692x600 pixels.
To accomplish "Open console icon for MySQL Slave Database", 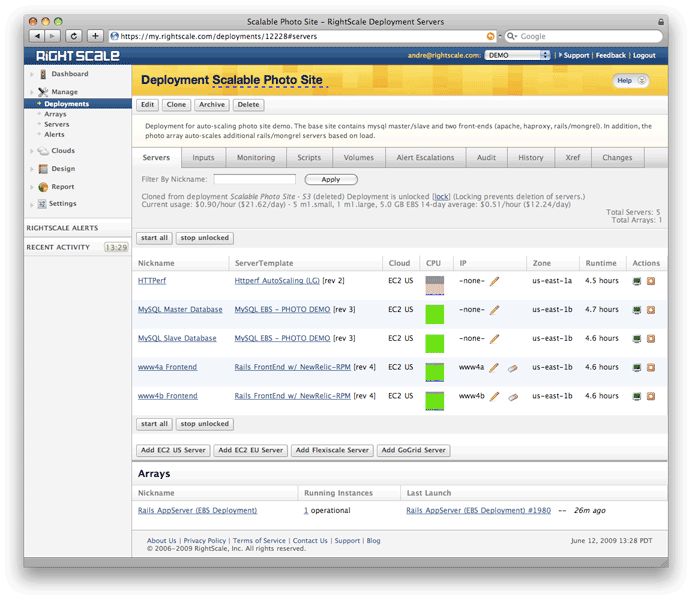I will pyautogui.click(x=637, y=339).
